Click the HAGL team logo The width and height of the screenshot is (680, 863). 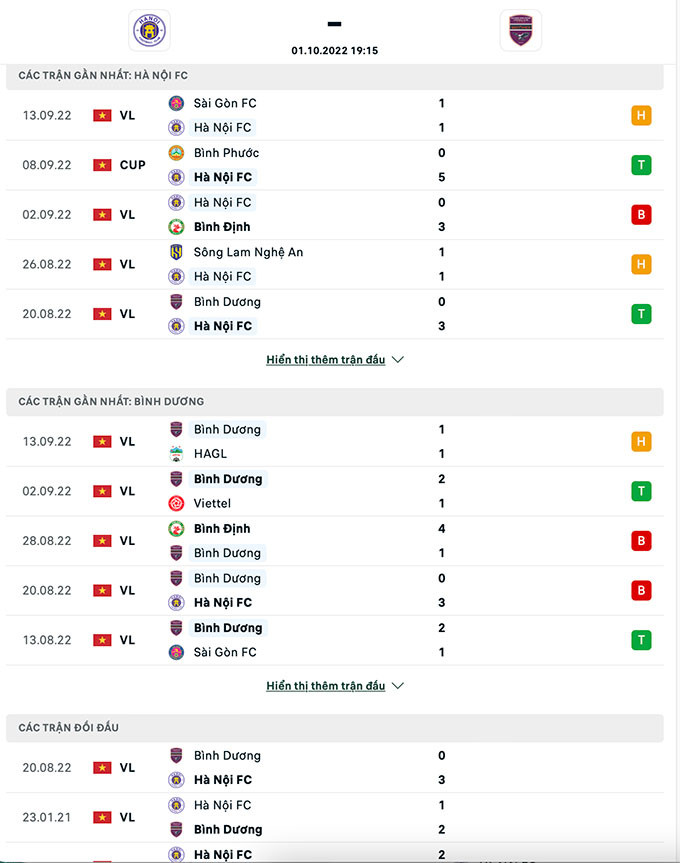[x=176, y=454]
